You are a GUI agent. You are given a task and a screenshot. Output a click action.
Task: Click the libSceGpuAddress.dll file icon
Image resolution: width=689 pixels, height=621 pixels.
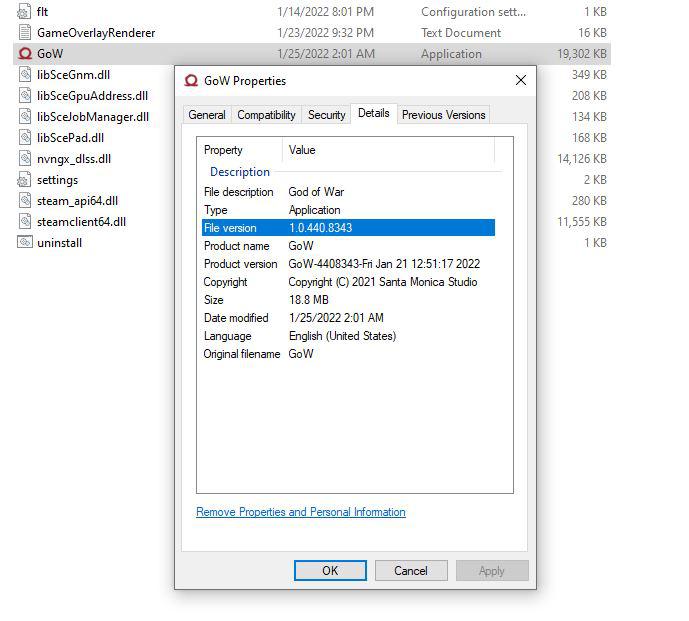[25, 96]
